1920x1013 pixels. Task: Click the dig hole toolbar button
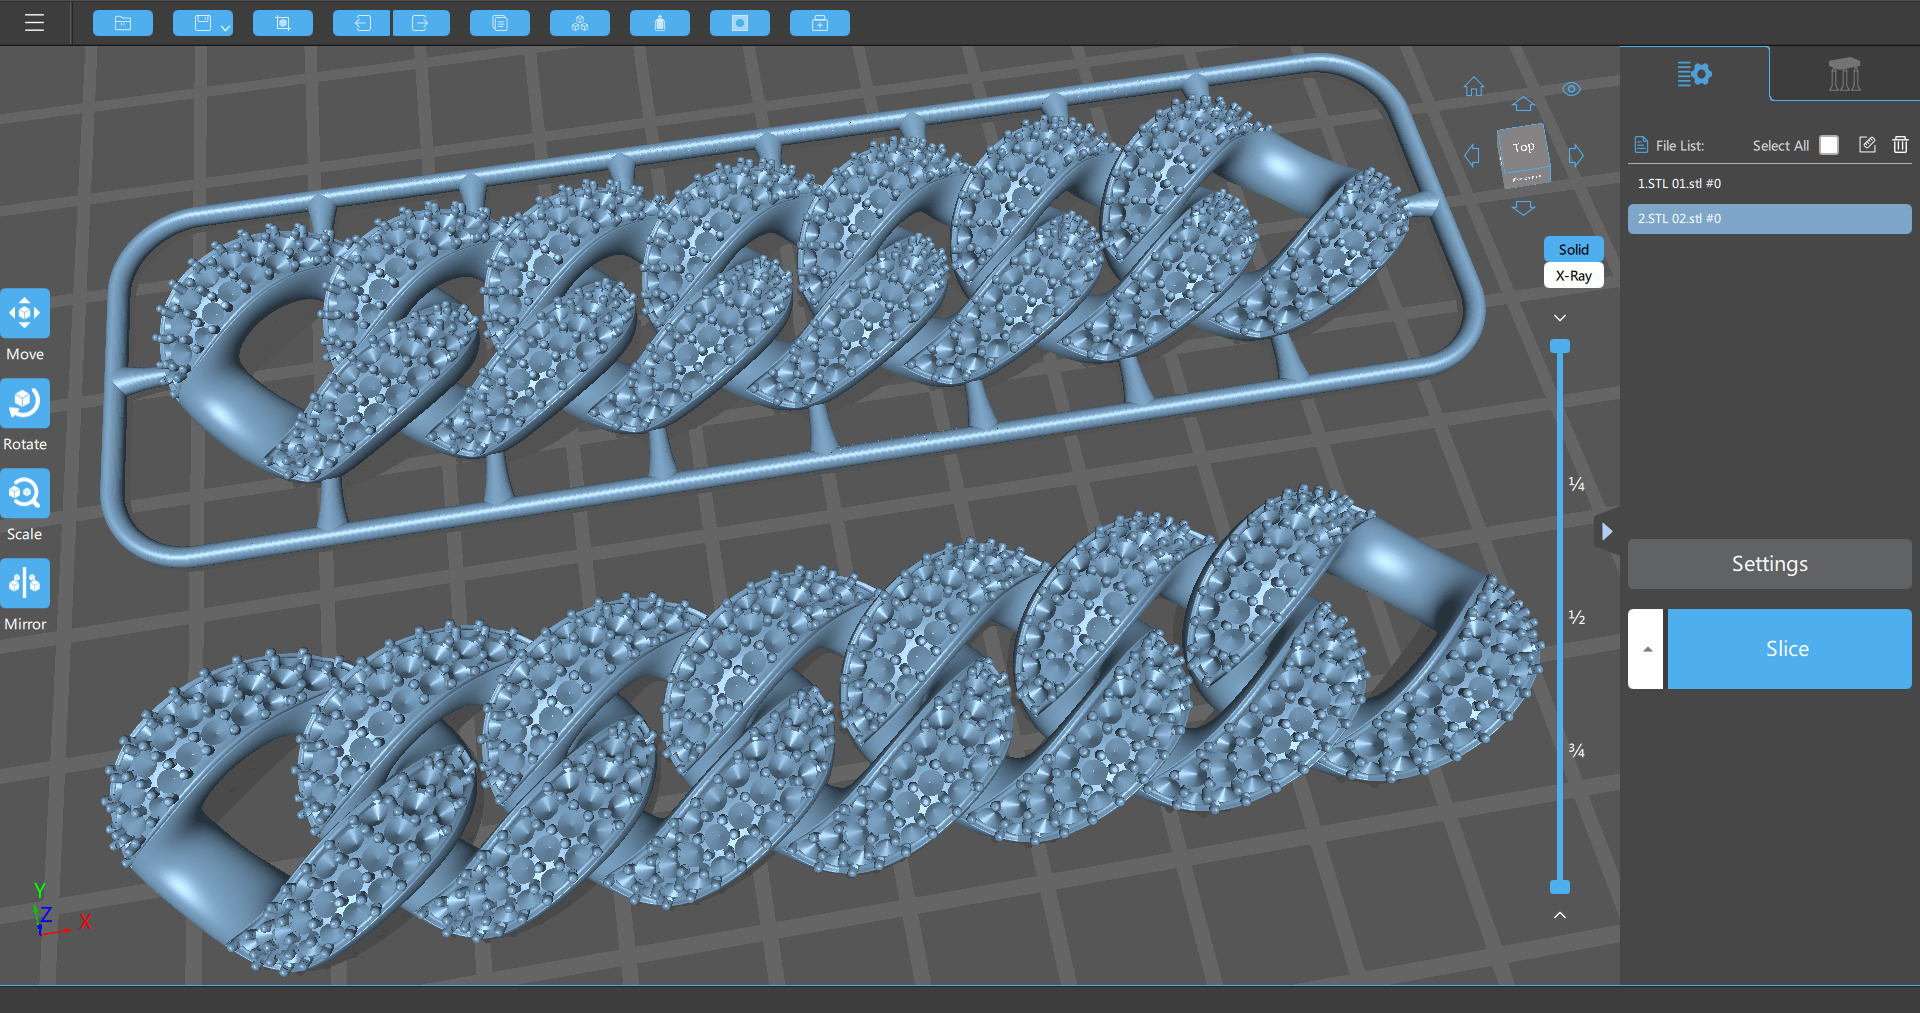[x=740, y=23]
